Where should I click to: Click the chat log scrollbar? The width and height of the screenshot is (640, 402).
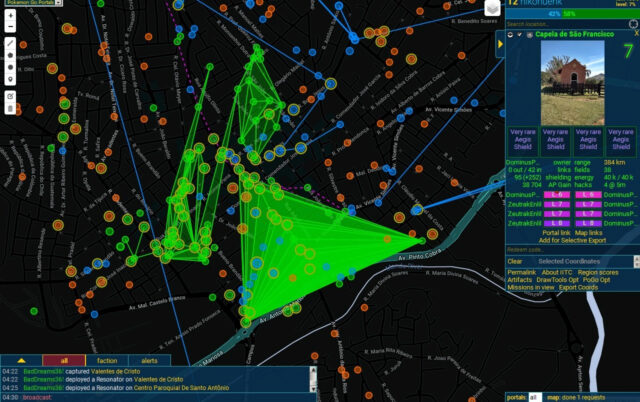click(313, 379)
